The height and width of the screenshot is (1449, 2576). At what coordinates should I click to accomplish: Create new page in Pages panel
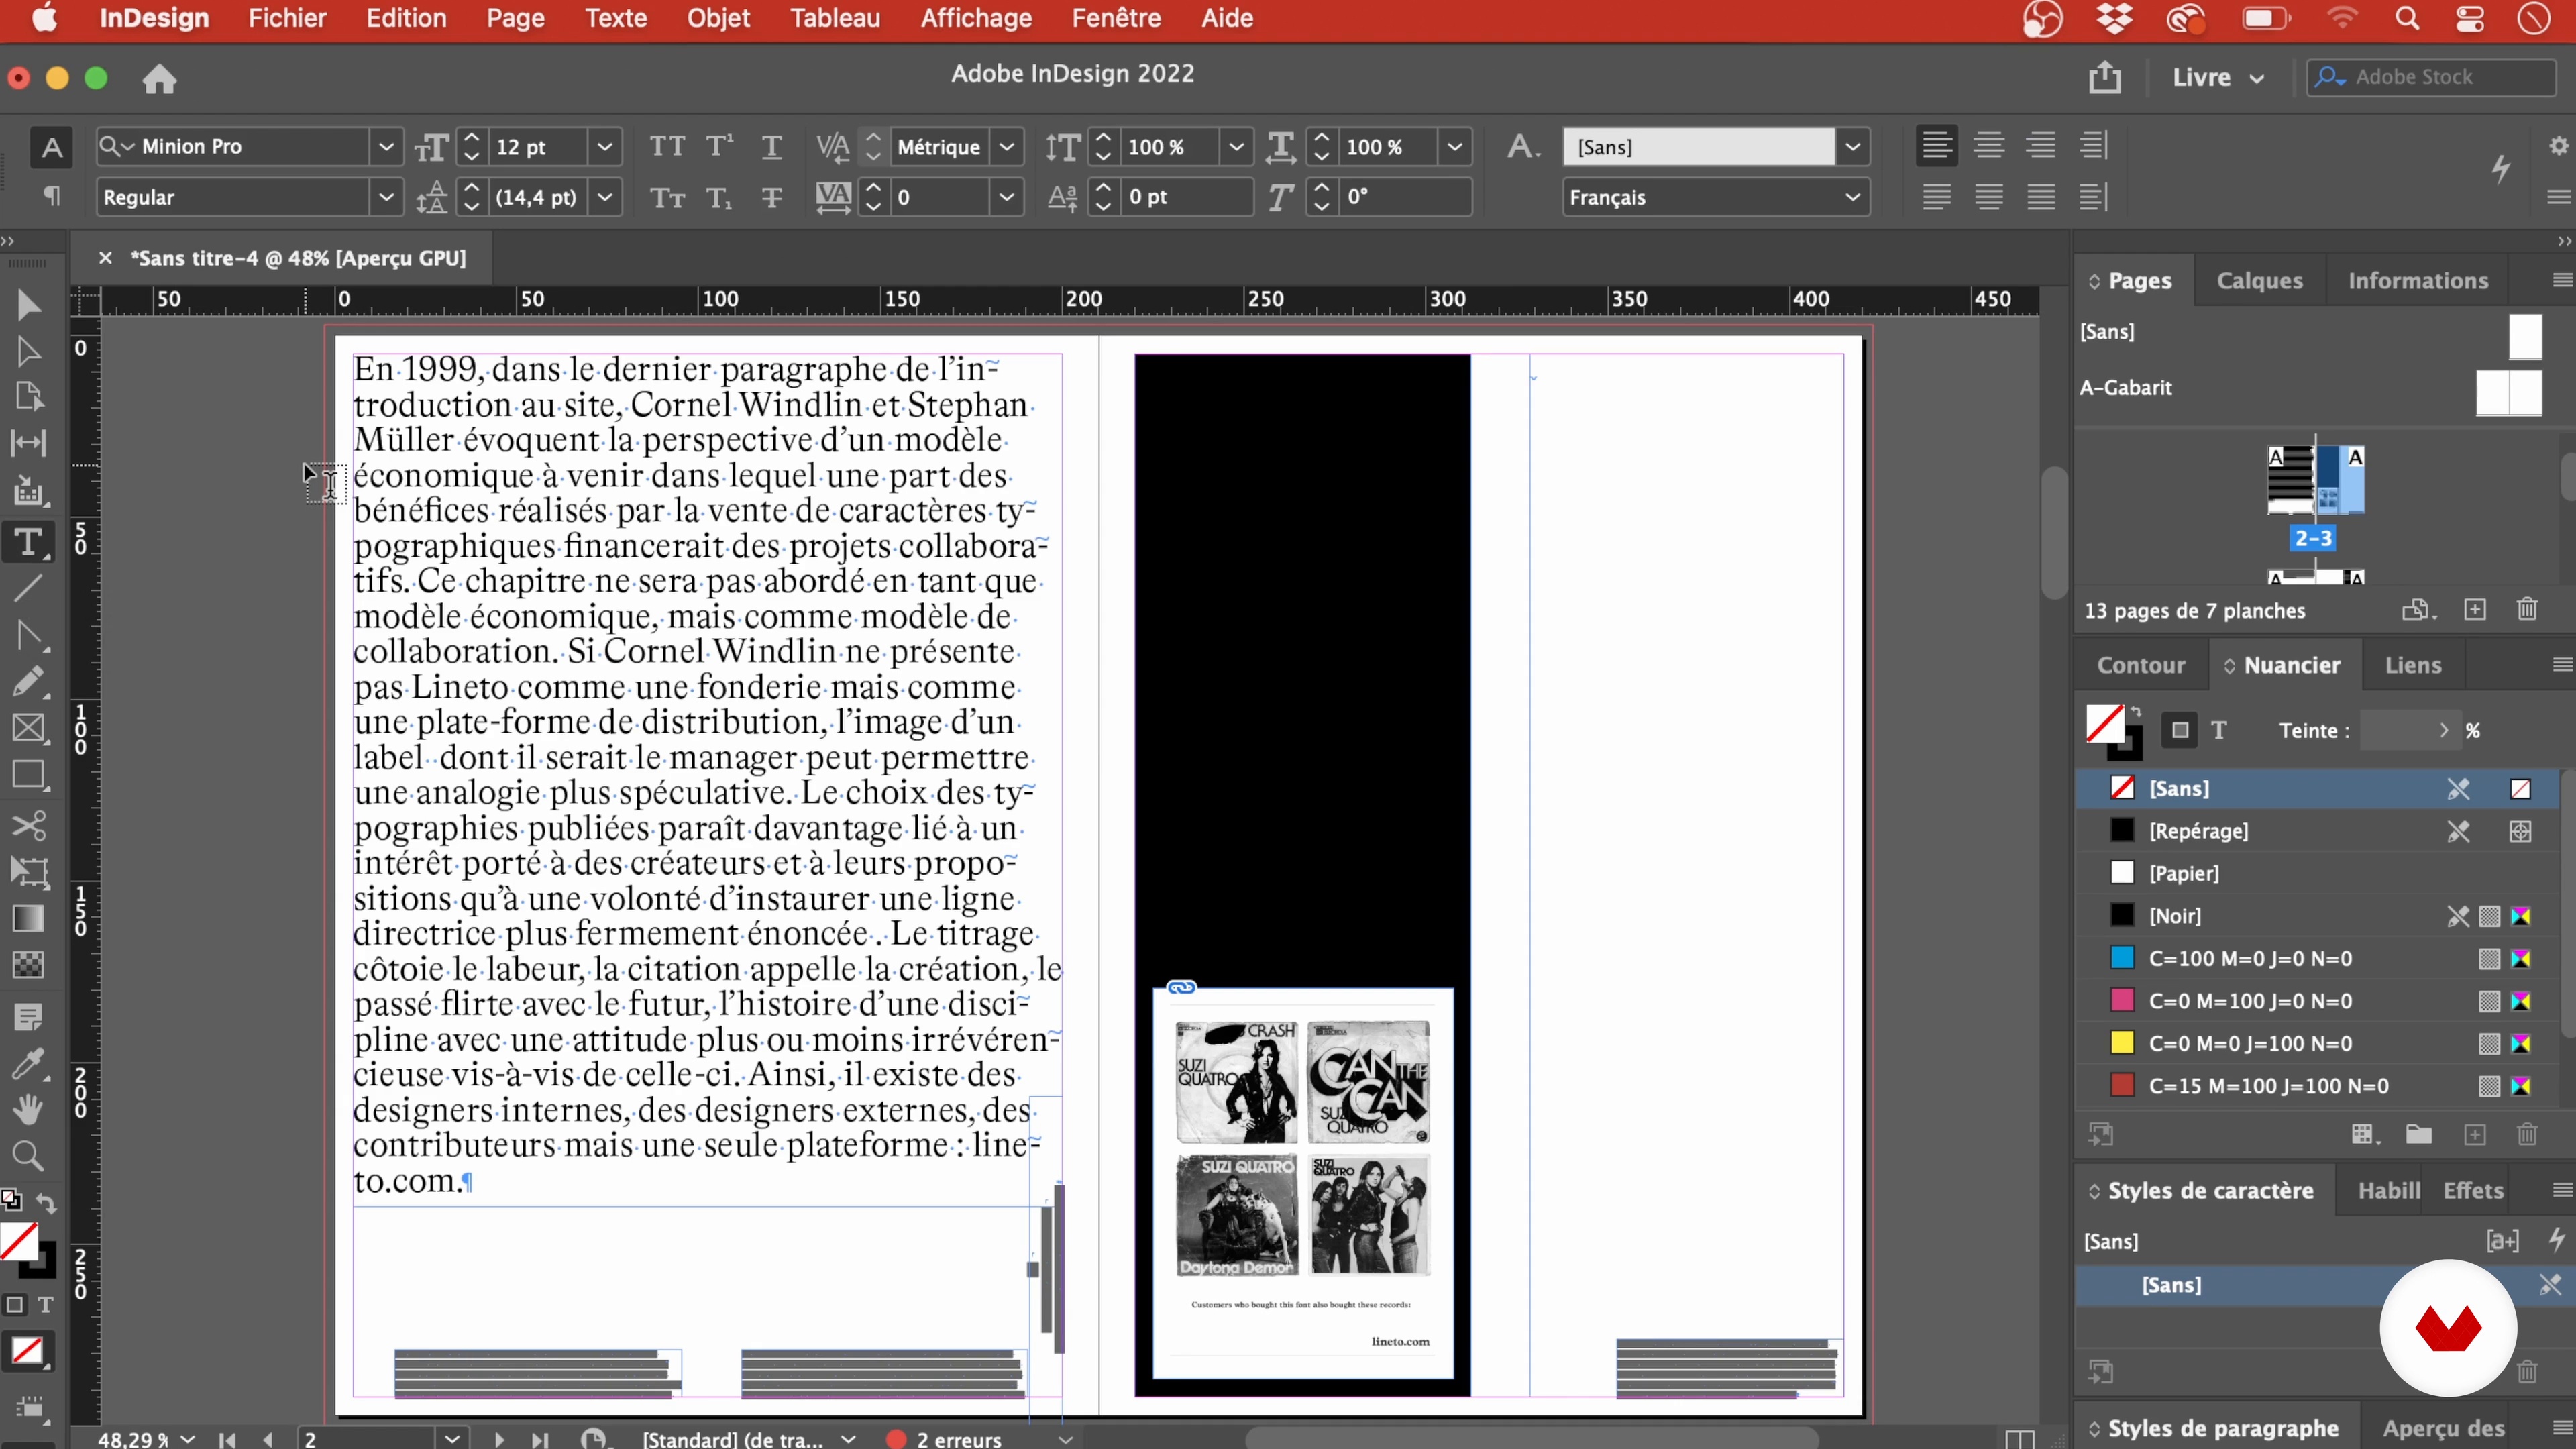2475,610
